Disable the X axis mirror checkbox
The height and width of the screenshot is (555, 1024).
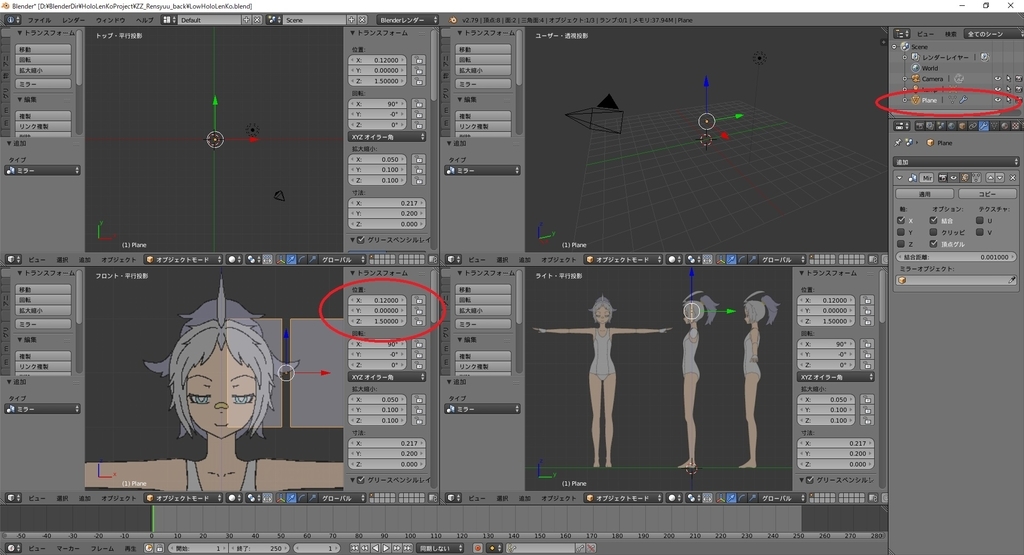(901, 221)
